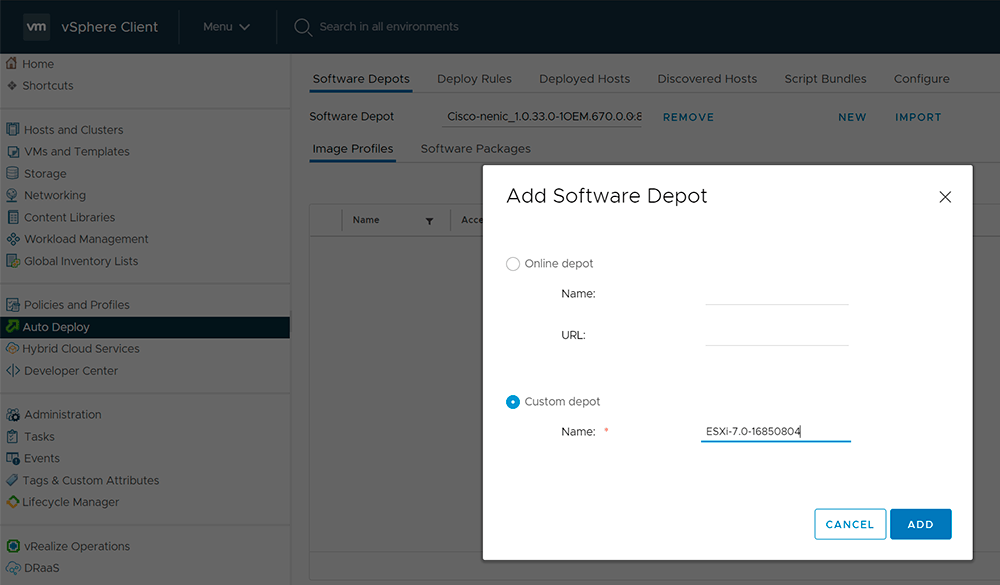Click the Custom depot Name field

click(775, 432)
